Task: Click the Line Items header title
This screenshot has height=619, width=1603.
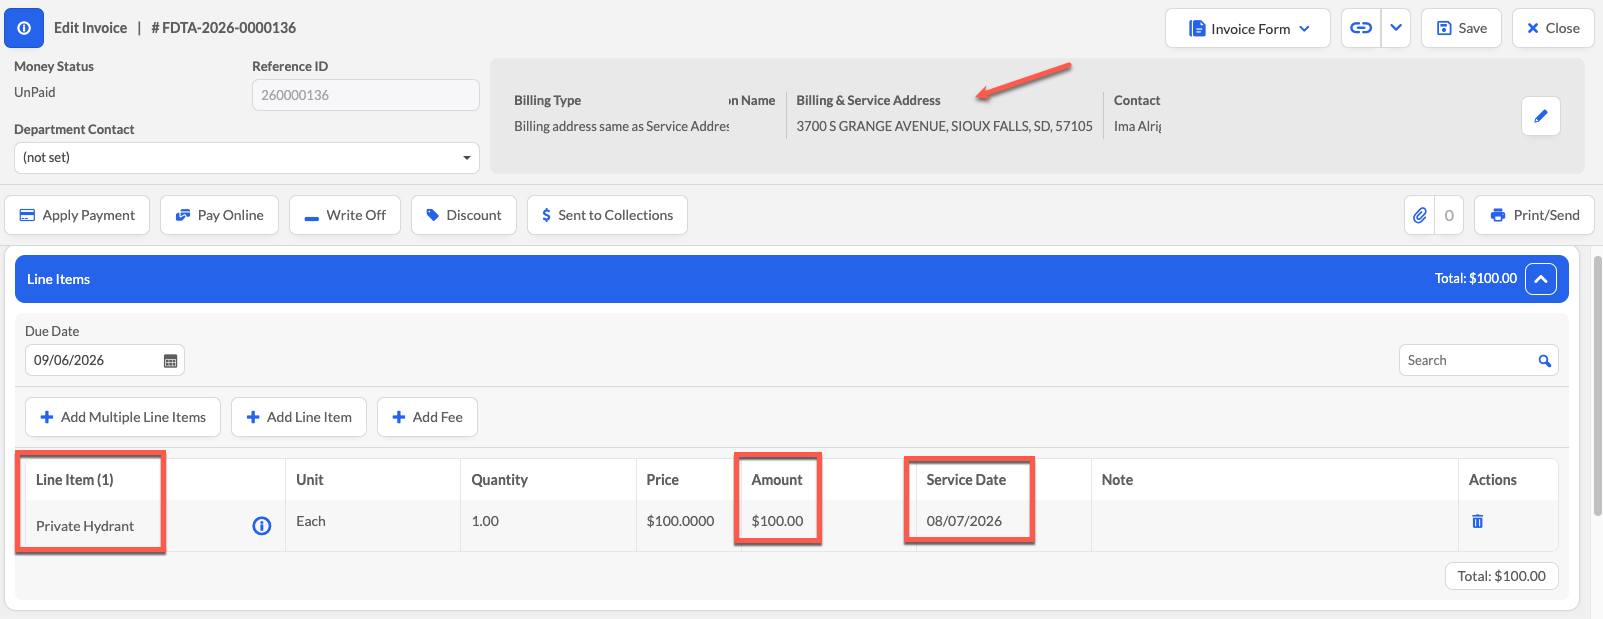Action: coord(58,279)
